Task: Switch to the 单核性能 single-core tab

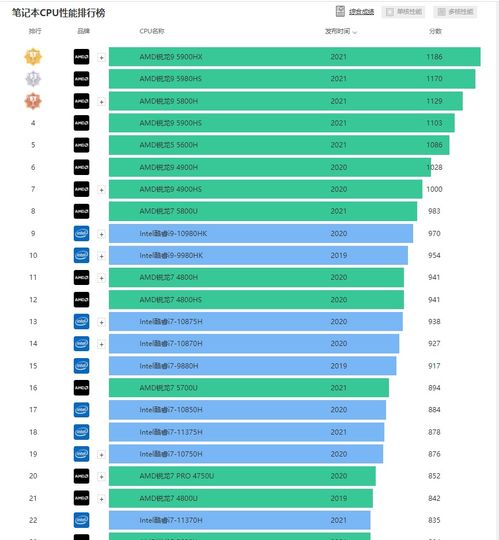Action: [x=403, y=12]
